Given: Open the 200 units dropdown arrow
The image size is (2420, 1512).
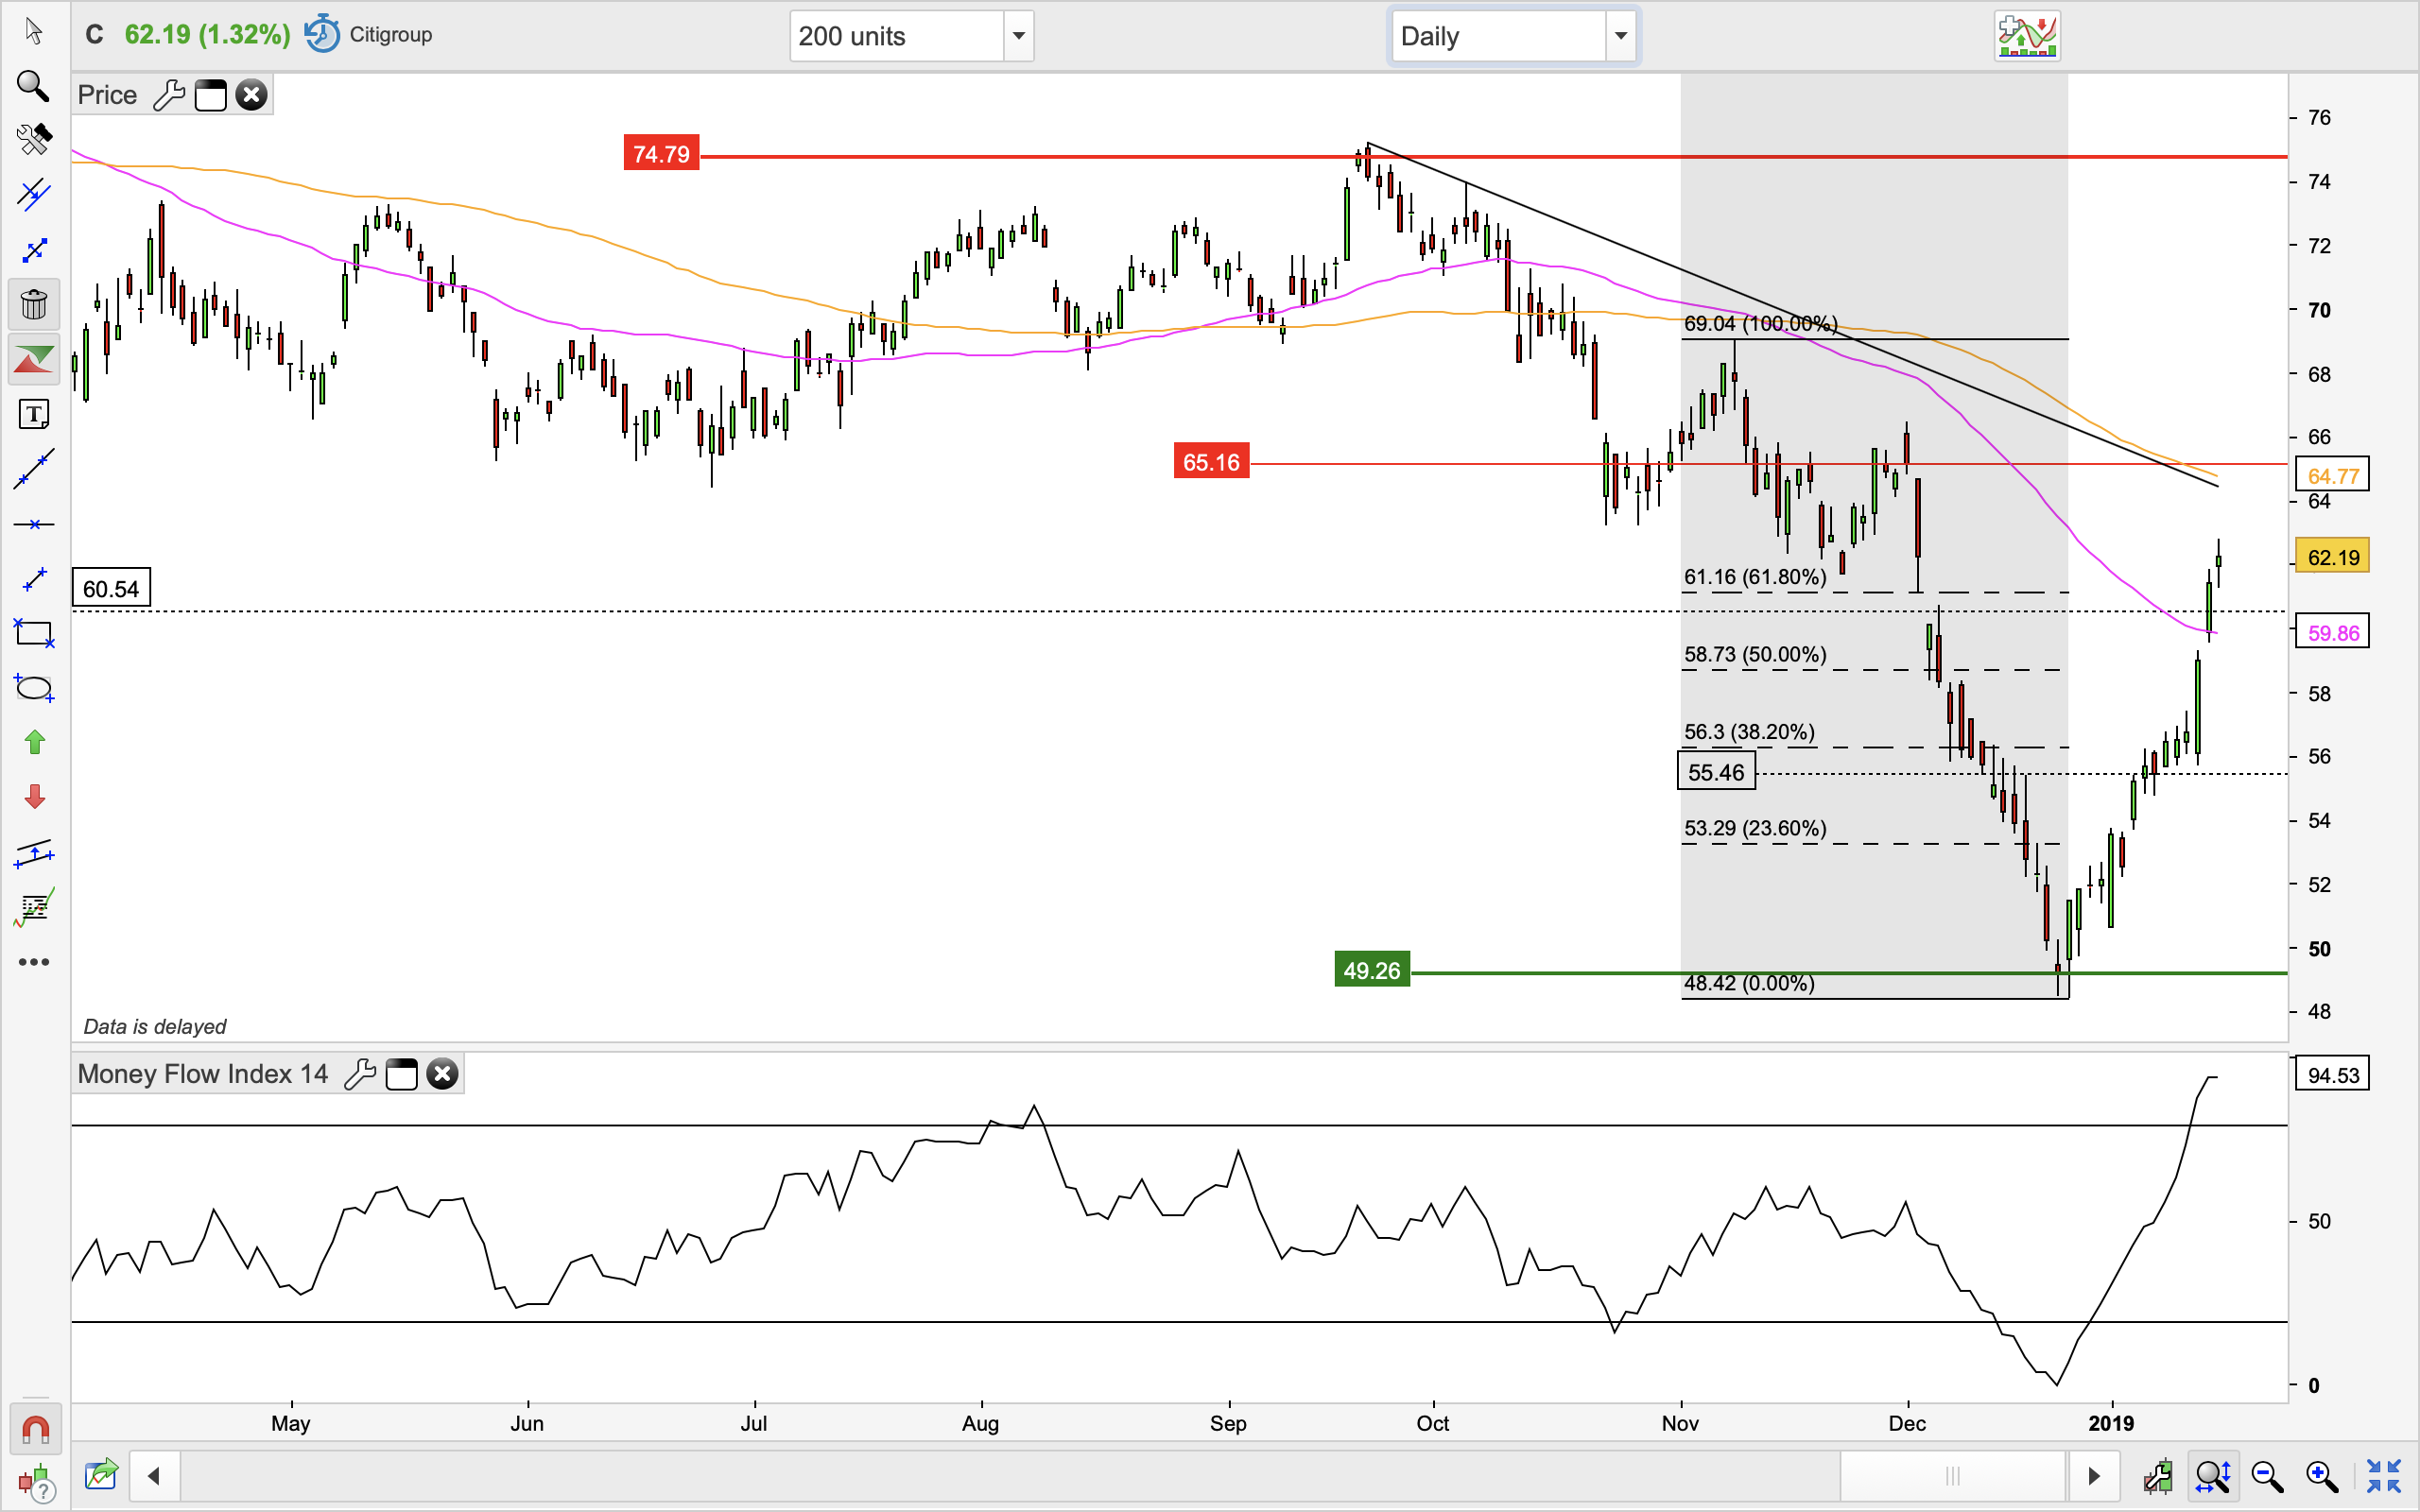Looking at the screenshot, I should pyautogui.click(x=1018, y=36).
